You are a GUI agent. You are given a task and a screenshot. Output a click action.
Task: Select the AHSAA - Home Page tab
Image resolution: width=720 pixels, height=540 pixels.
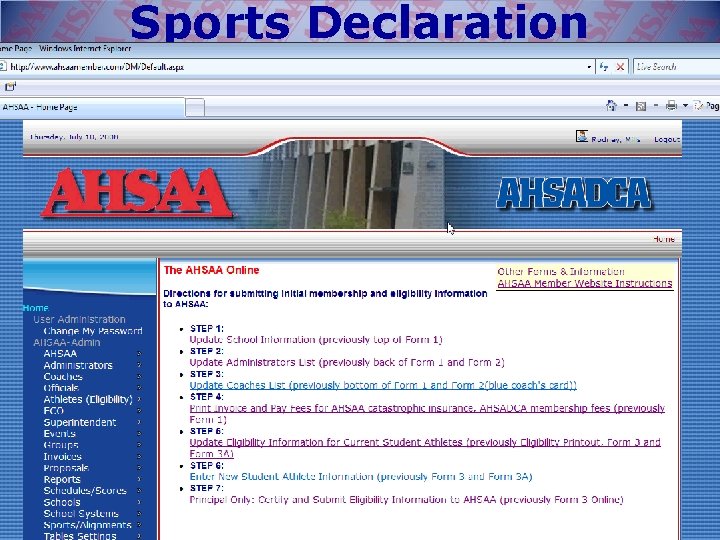point(92,107)
